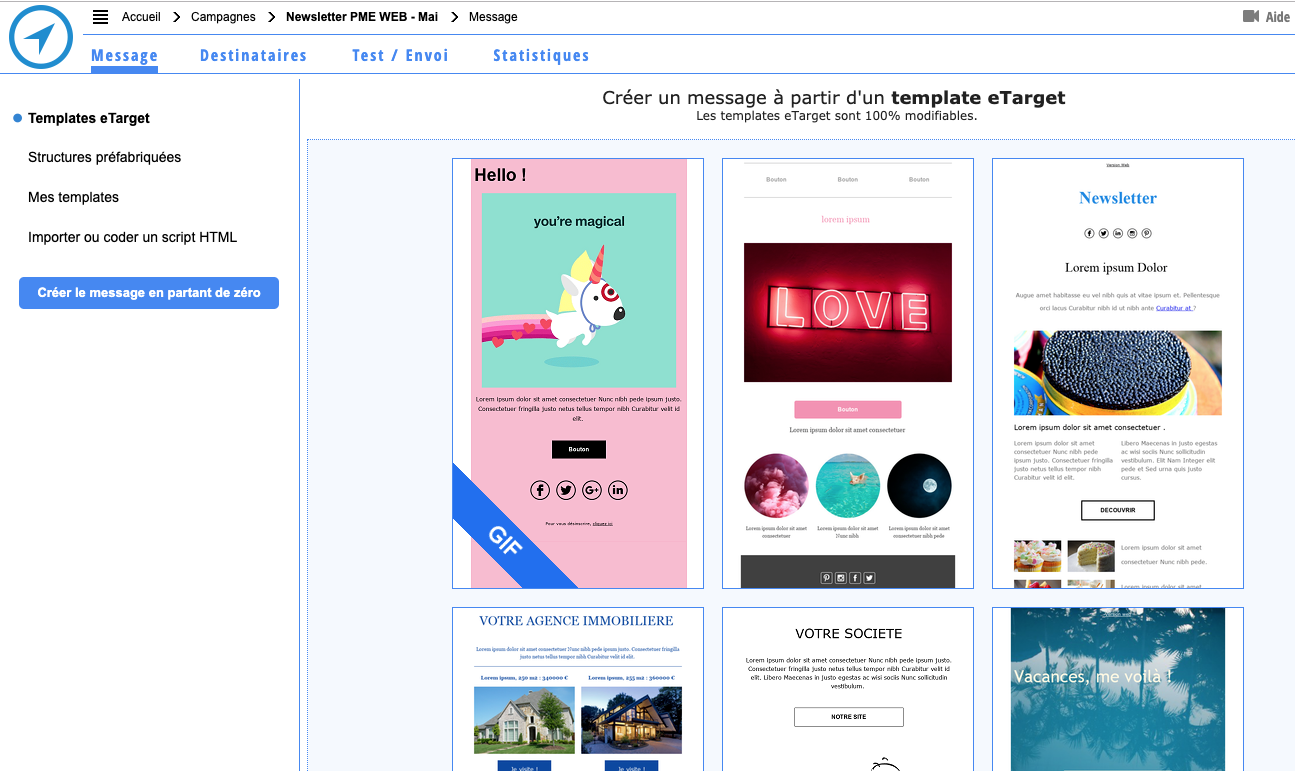Click 'you're magical' text in template
The height and width of the screenshot is (771, 1295).
coord(579,222)
